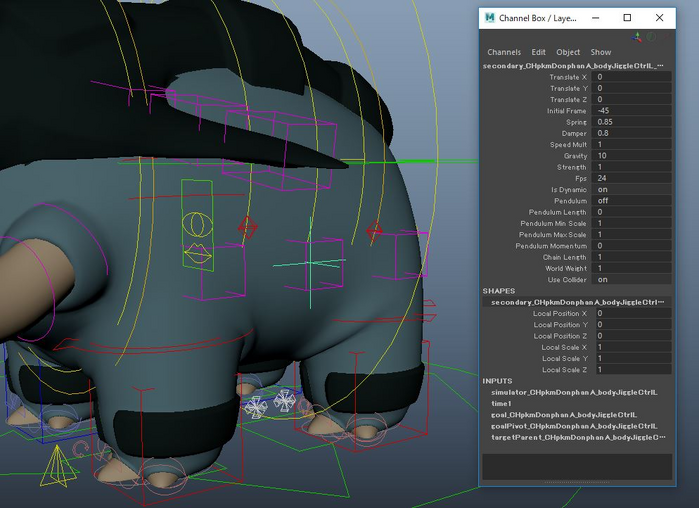Select the simulator_CHpkmDonphanA_bodyJiggleCtrlL input node
This screenshot has width=699, height=508.
[574, 392]
